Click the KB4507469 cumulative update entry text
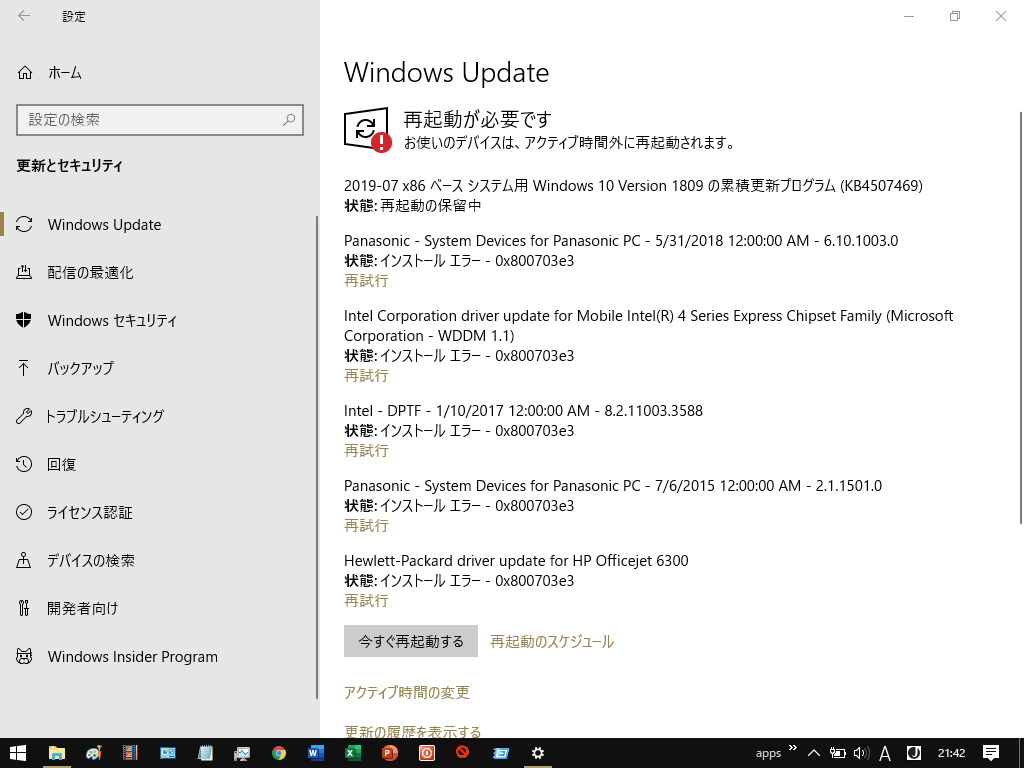The height and width of the screenshot is (768, 1024). pos(633,185)
